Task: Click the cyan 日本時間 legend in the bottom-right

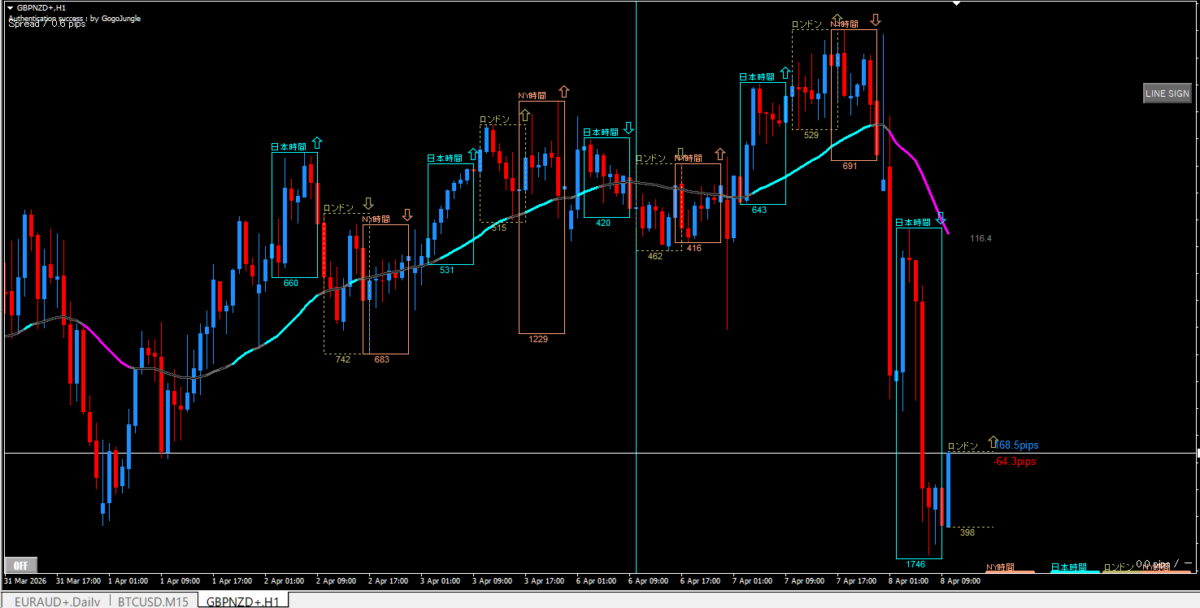Action: (x=1069, y=567)
